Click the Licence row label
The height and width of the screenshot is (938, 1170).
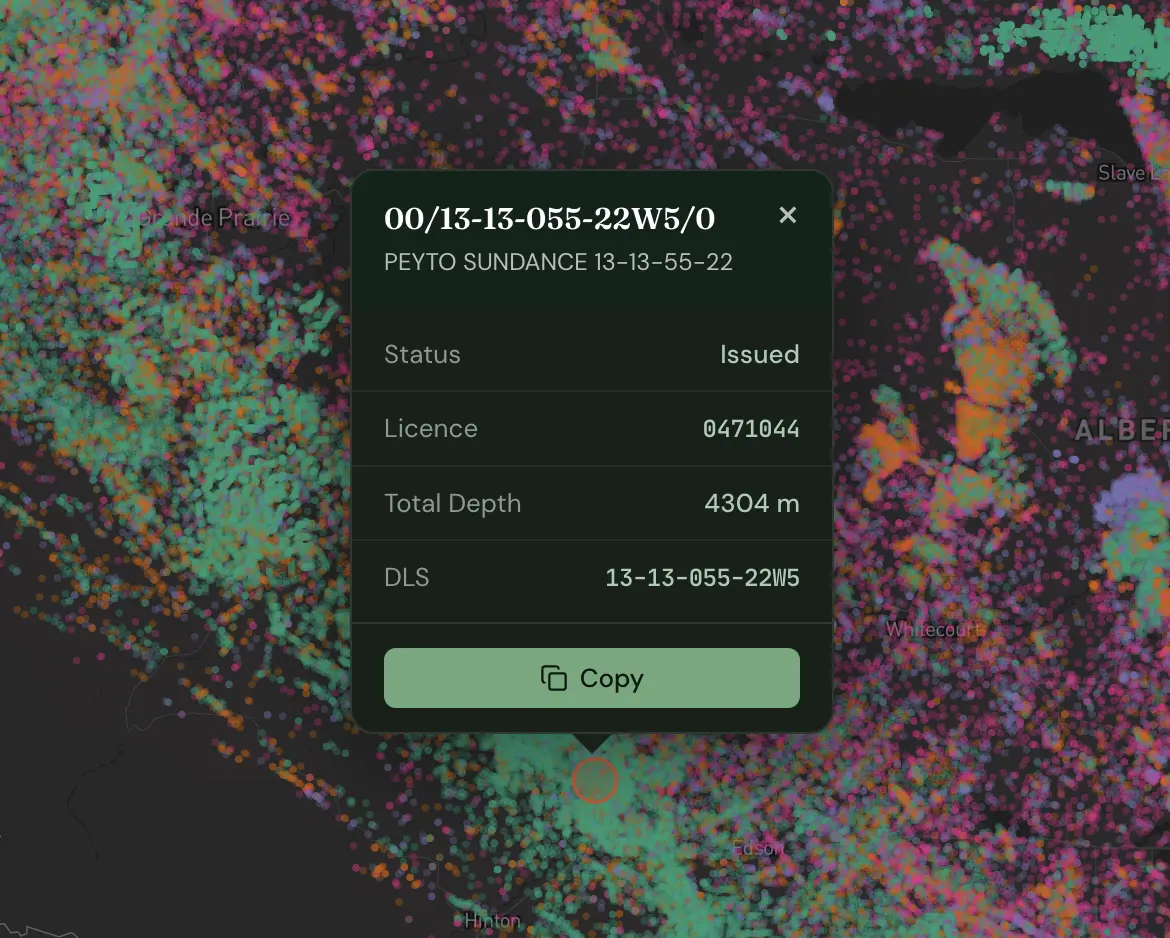coord(431,428)
